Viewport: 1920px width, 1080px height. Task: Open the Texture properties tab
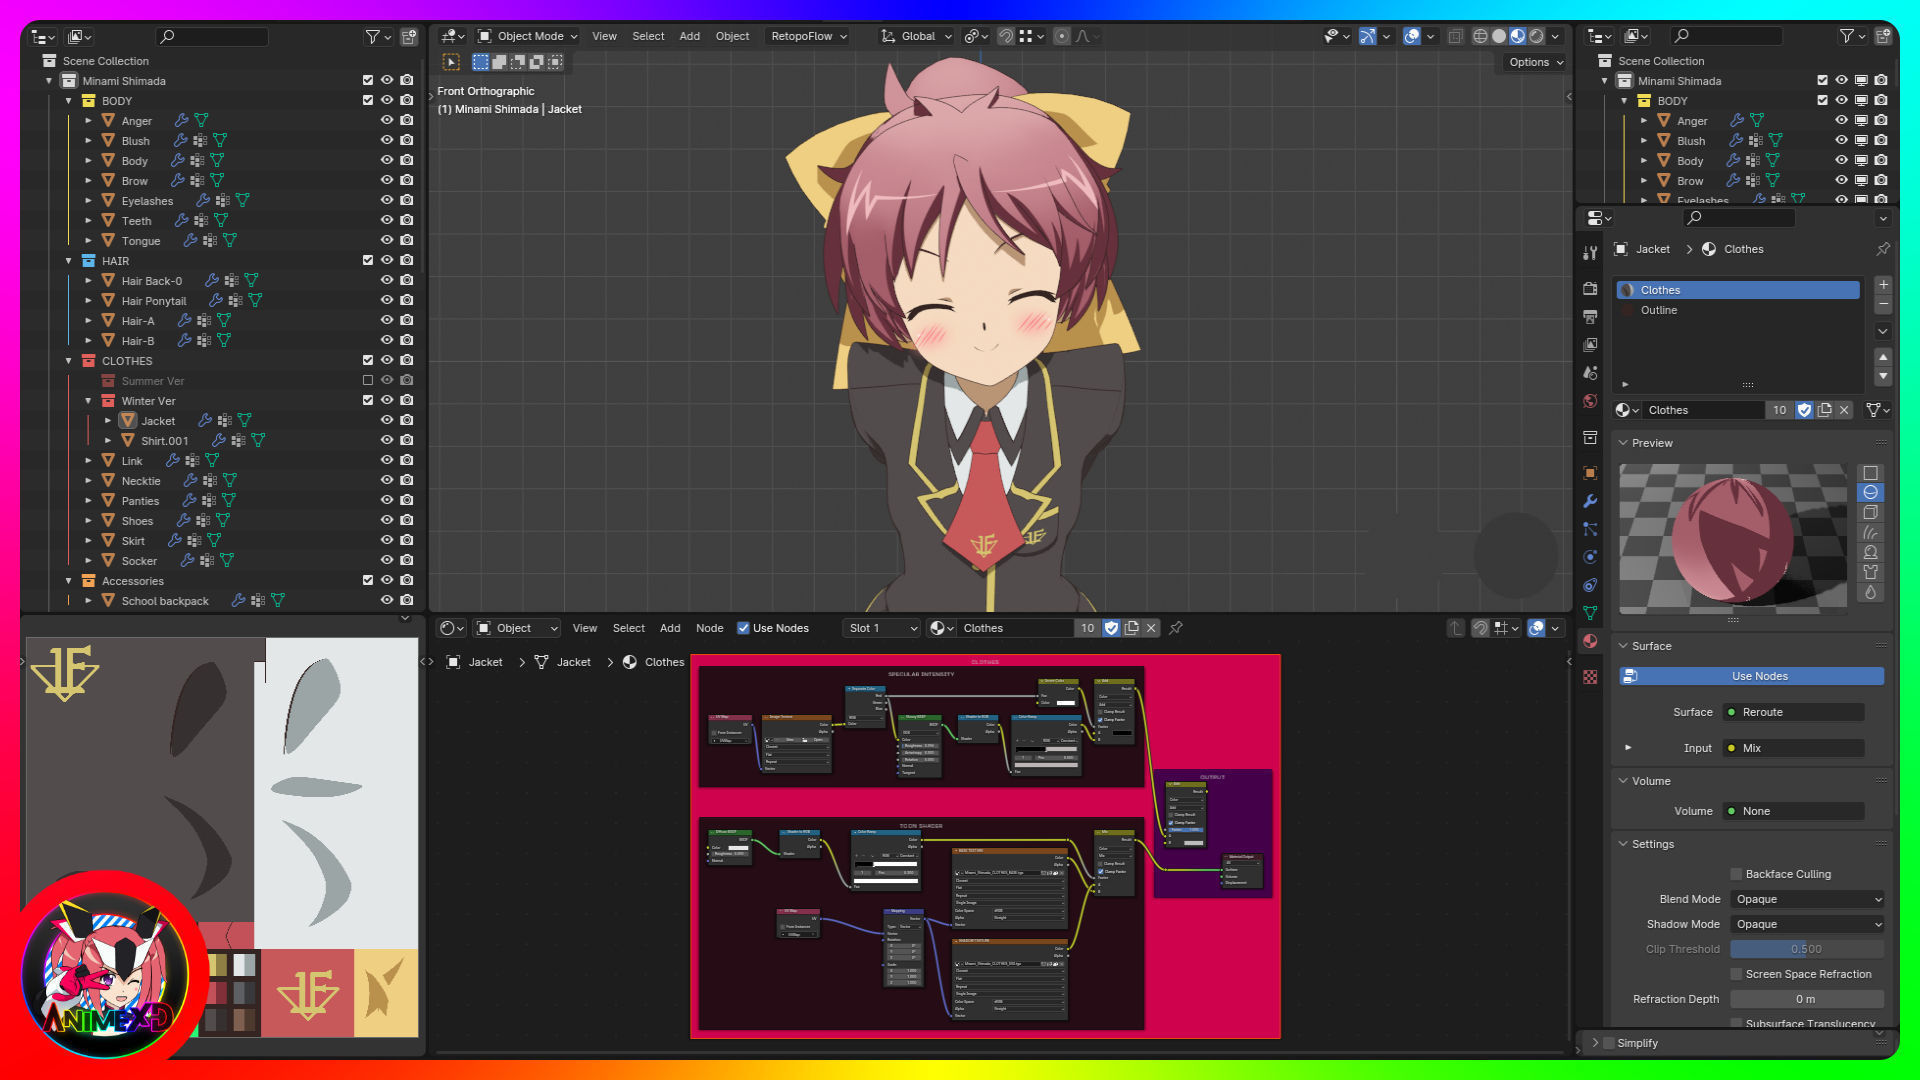(x=1590, y=677)
